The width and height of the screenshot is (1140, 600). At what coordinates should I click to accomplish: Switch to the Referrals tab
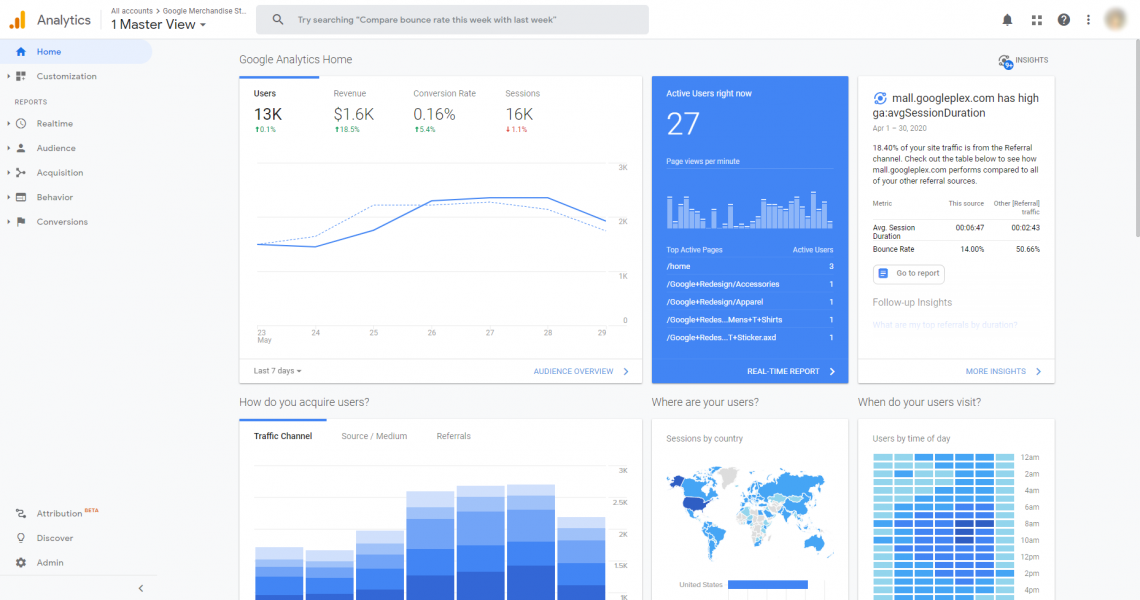(x=453, y=436)
